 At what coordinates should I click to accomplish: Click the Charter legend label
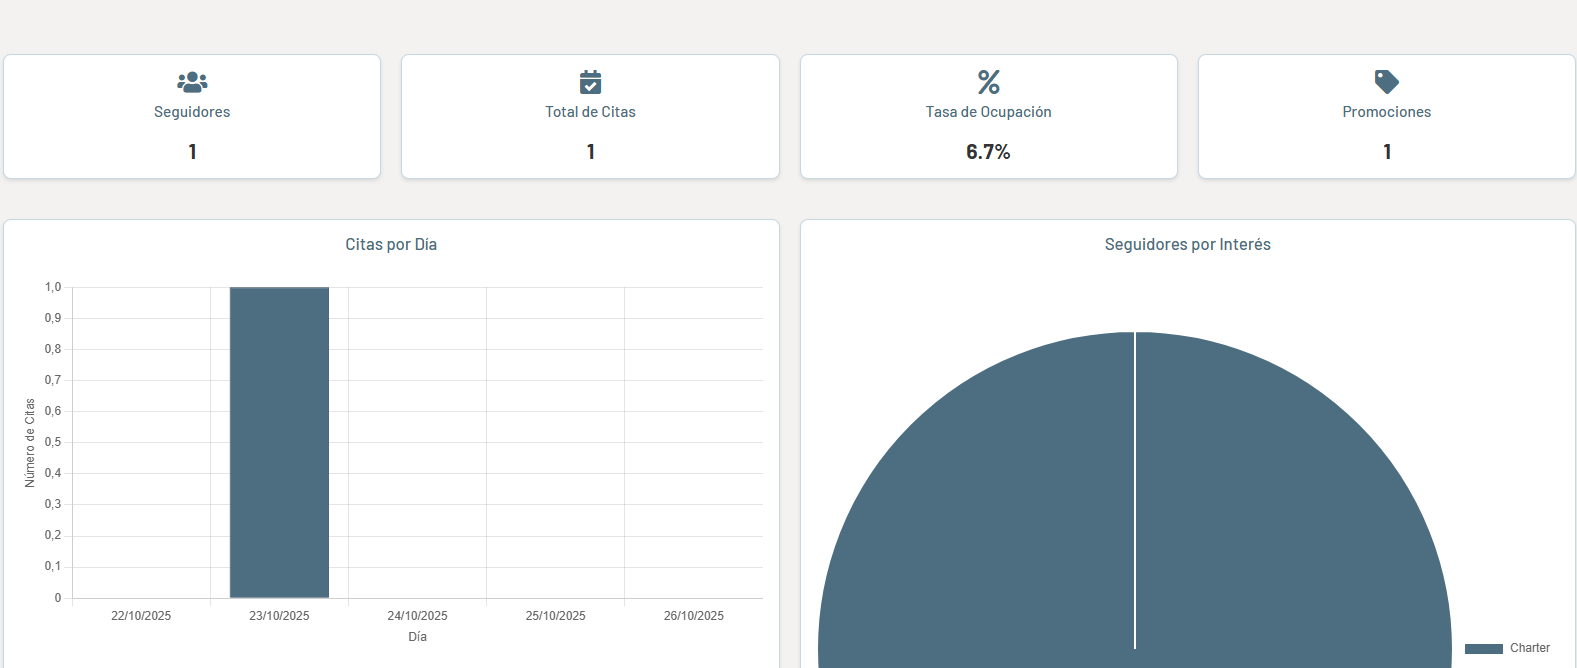click(x=1530, y=648)
